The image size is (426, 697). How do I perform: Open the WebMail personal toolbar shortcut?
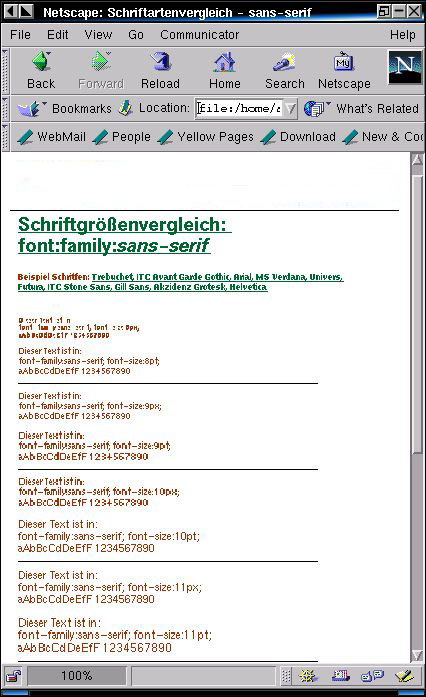[x=52, y=136]
